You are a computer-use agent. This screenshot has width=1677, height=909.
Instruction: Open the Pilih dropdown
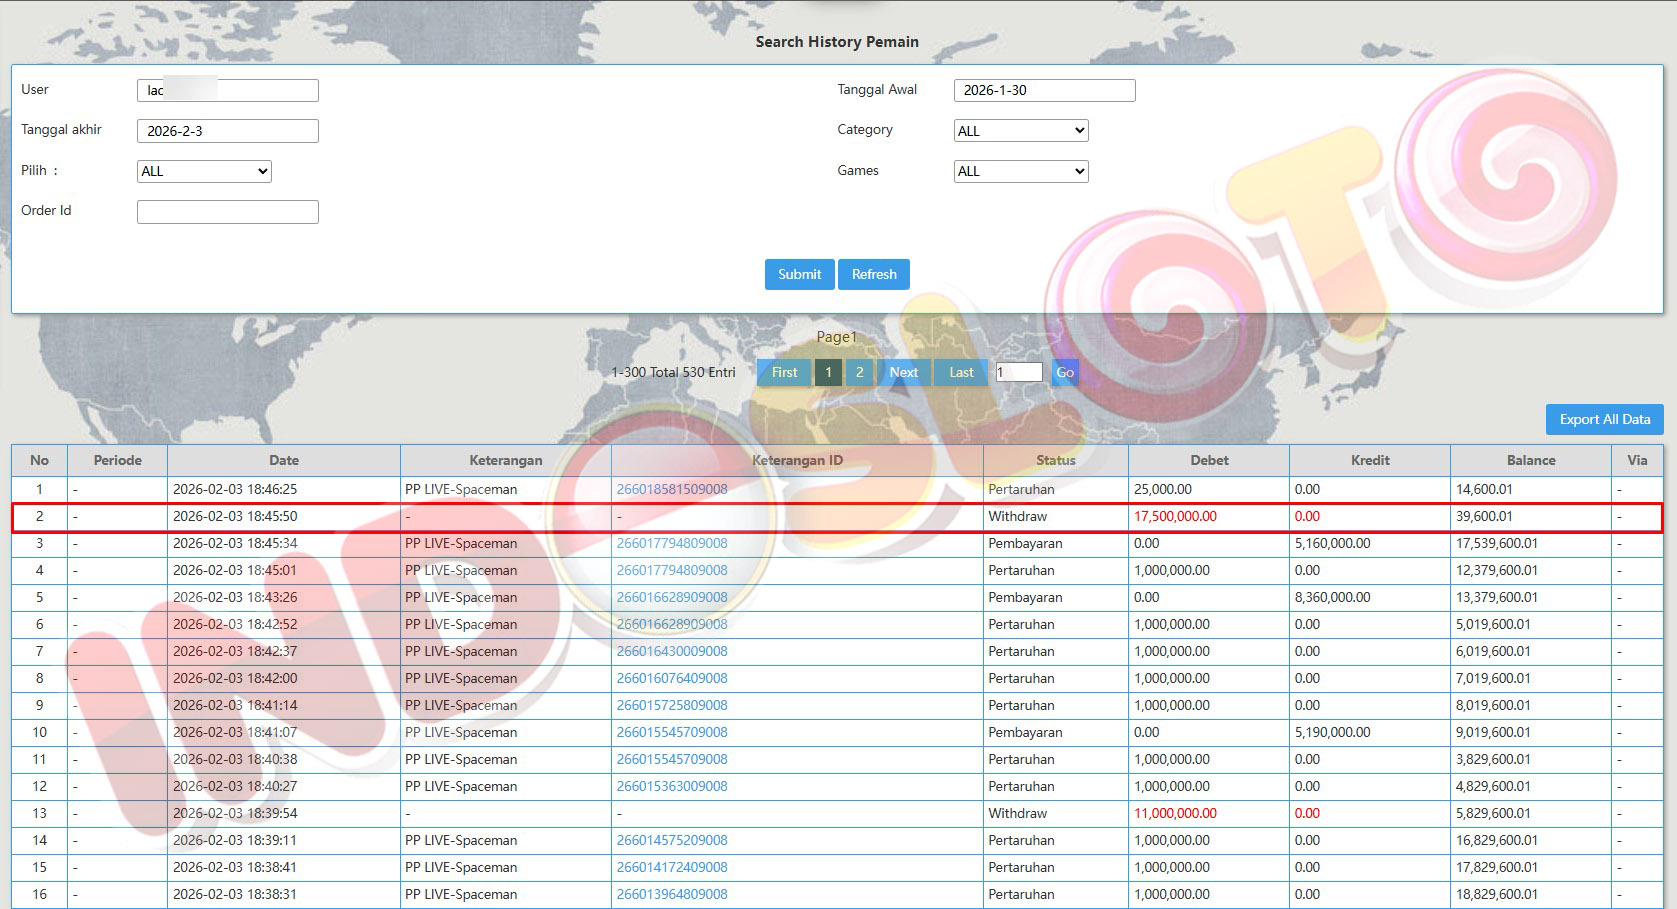(204, 171)
